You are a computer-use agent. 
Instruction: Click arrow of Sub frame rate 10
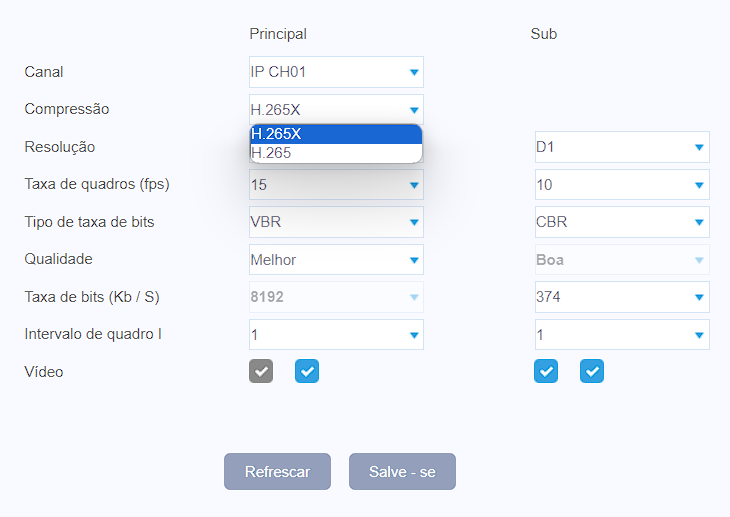(x=699, y=185)
